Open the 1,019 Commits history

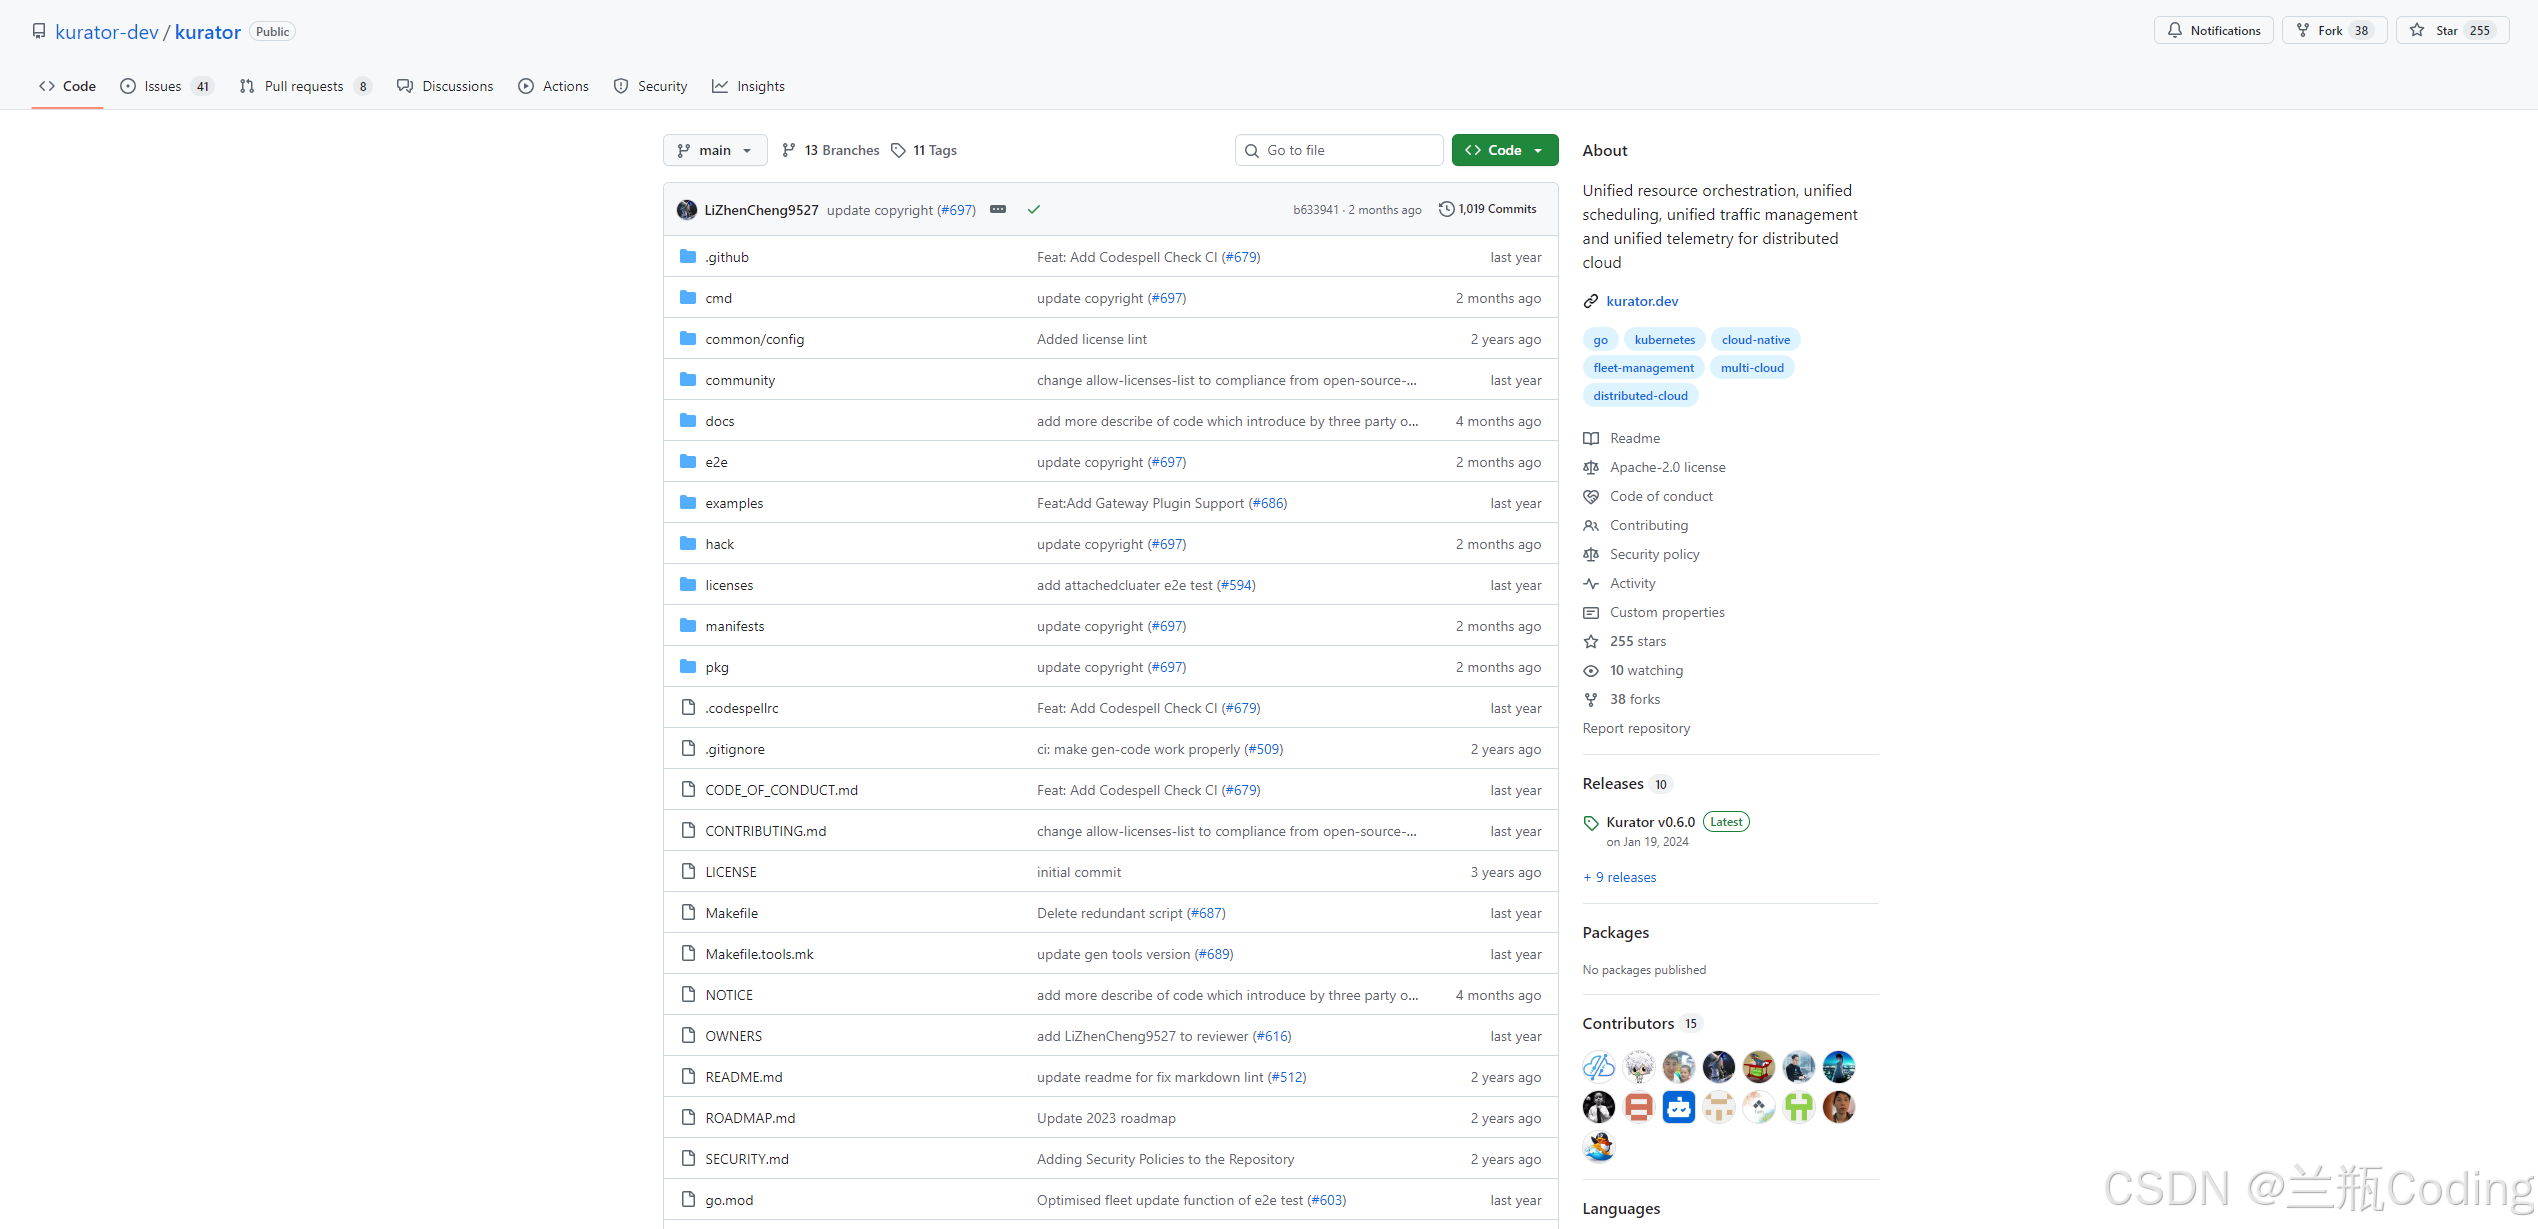pos(1487,209)
